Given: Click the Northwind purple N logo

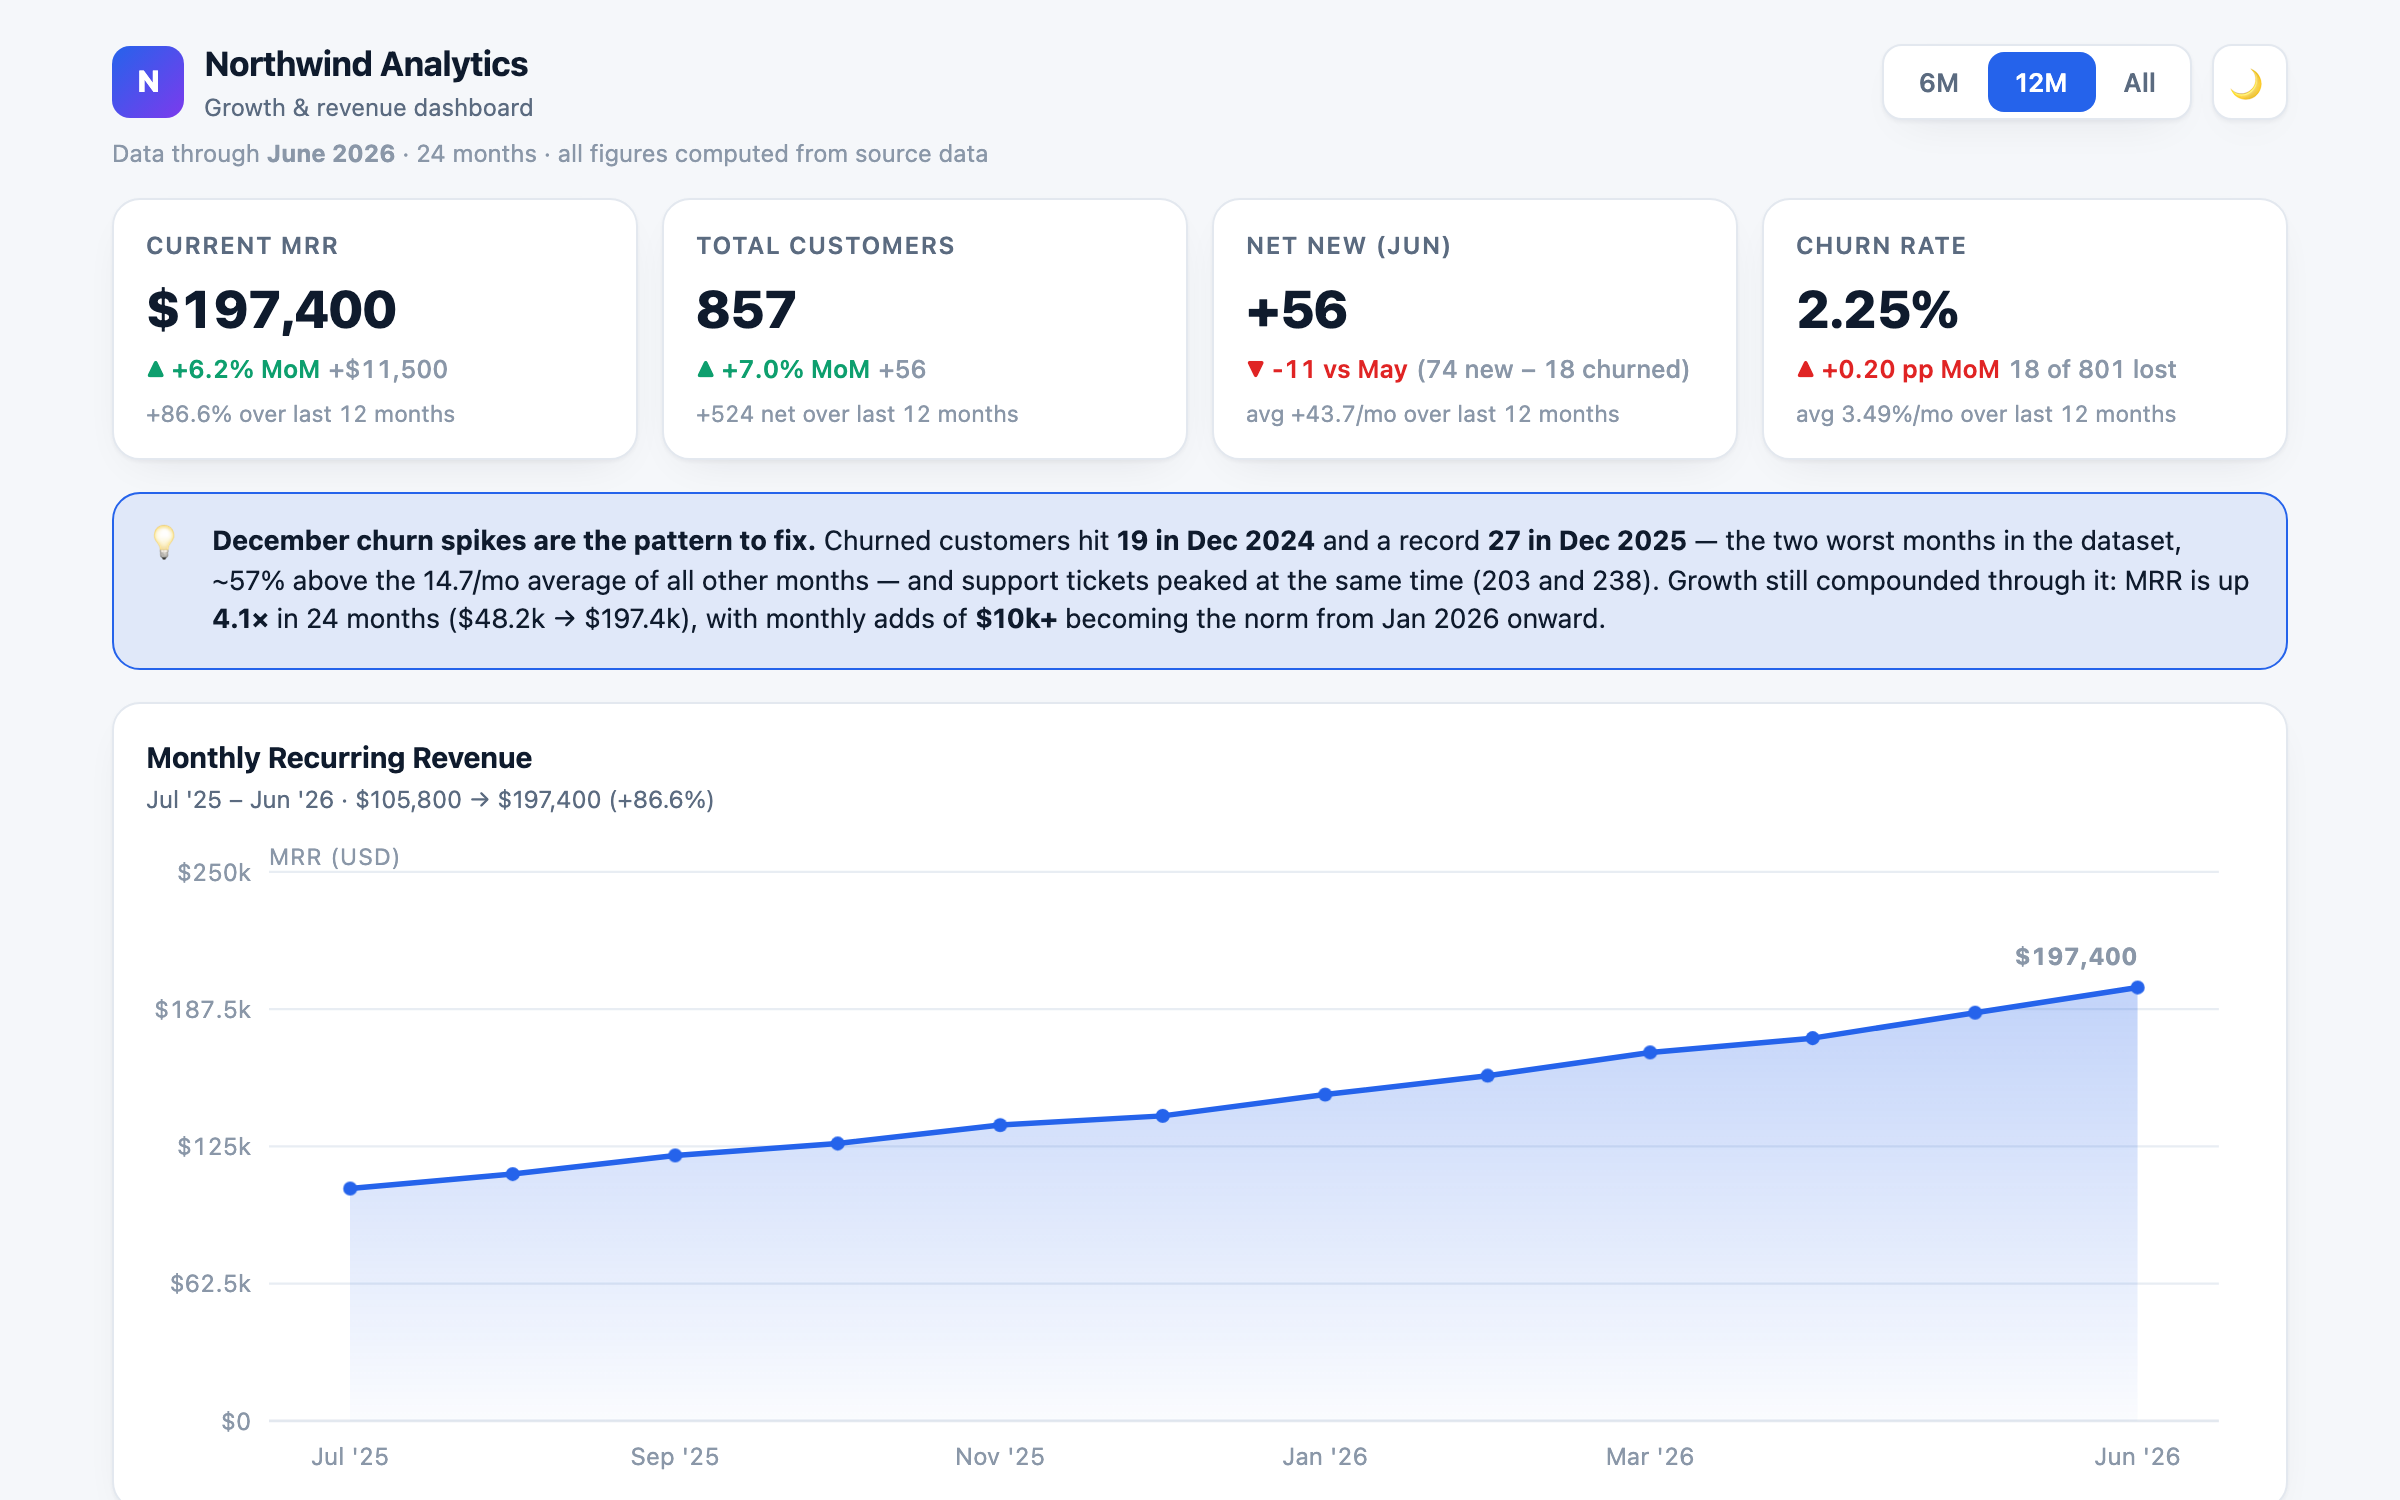Looking at the screenshot, I should pyautogui.click(x=148, y=82).
